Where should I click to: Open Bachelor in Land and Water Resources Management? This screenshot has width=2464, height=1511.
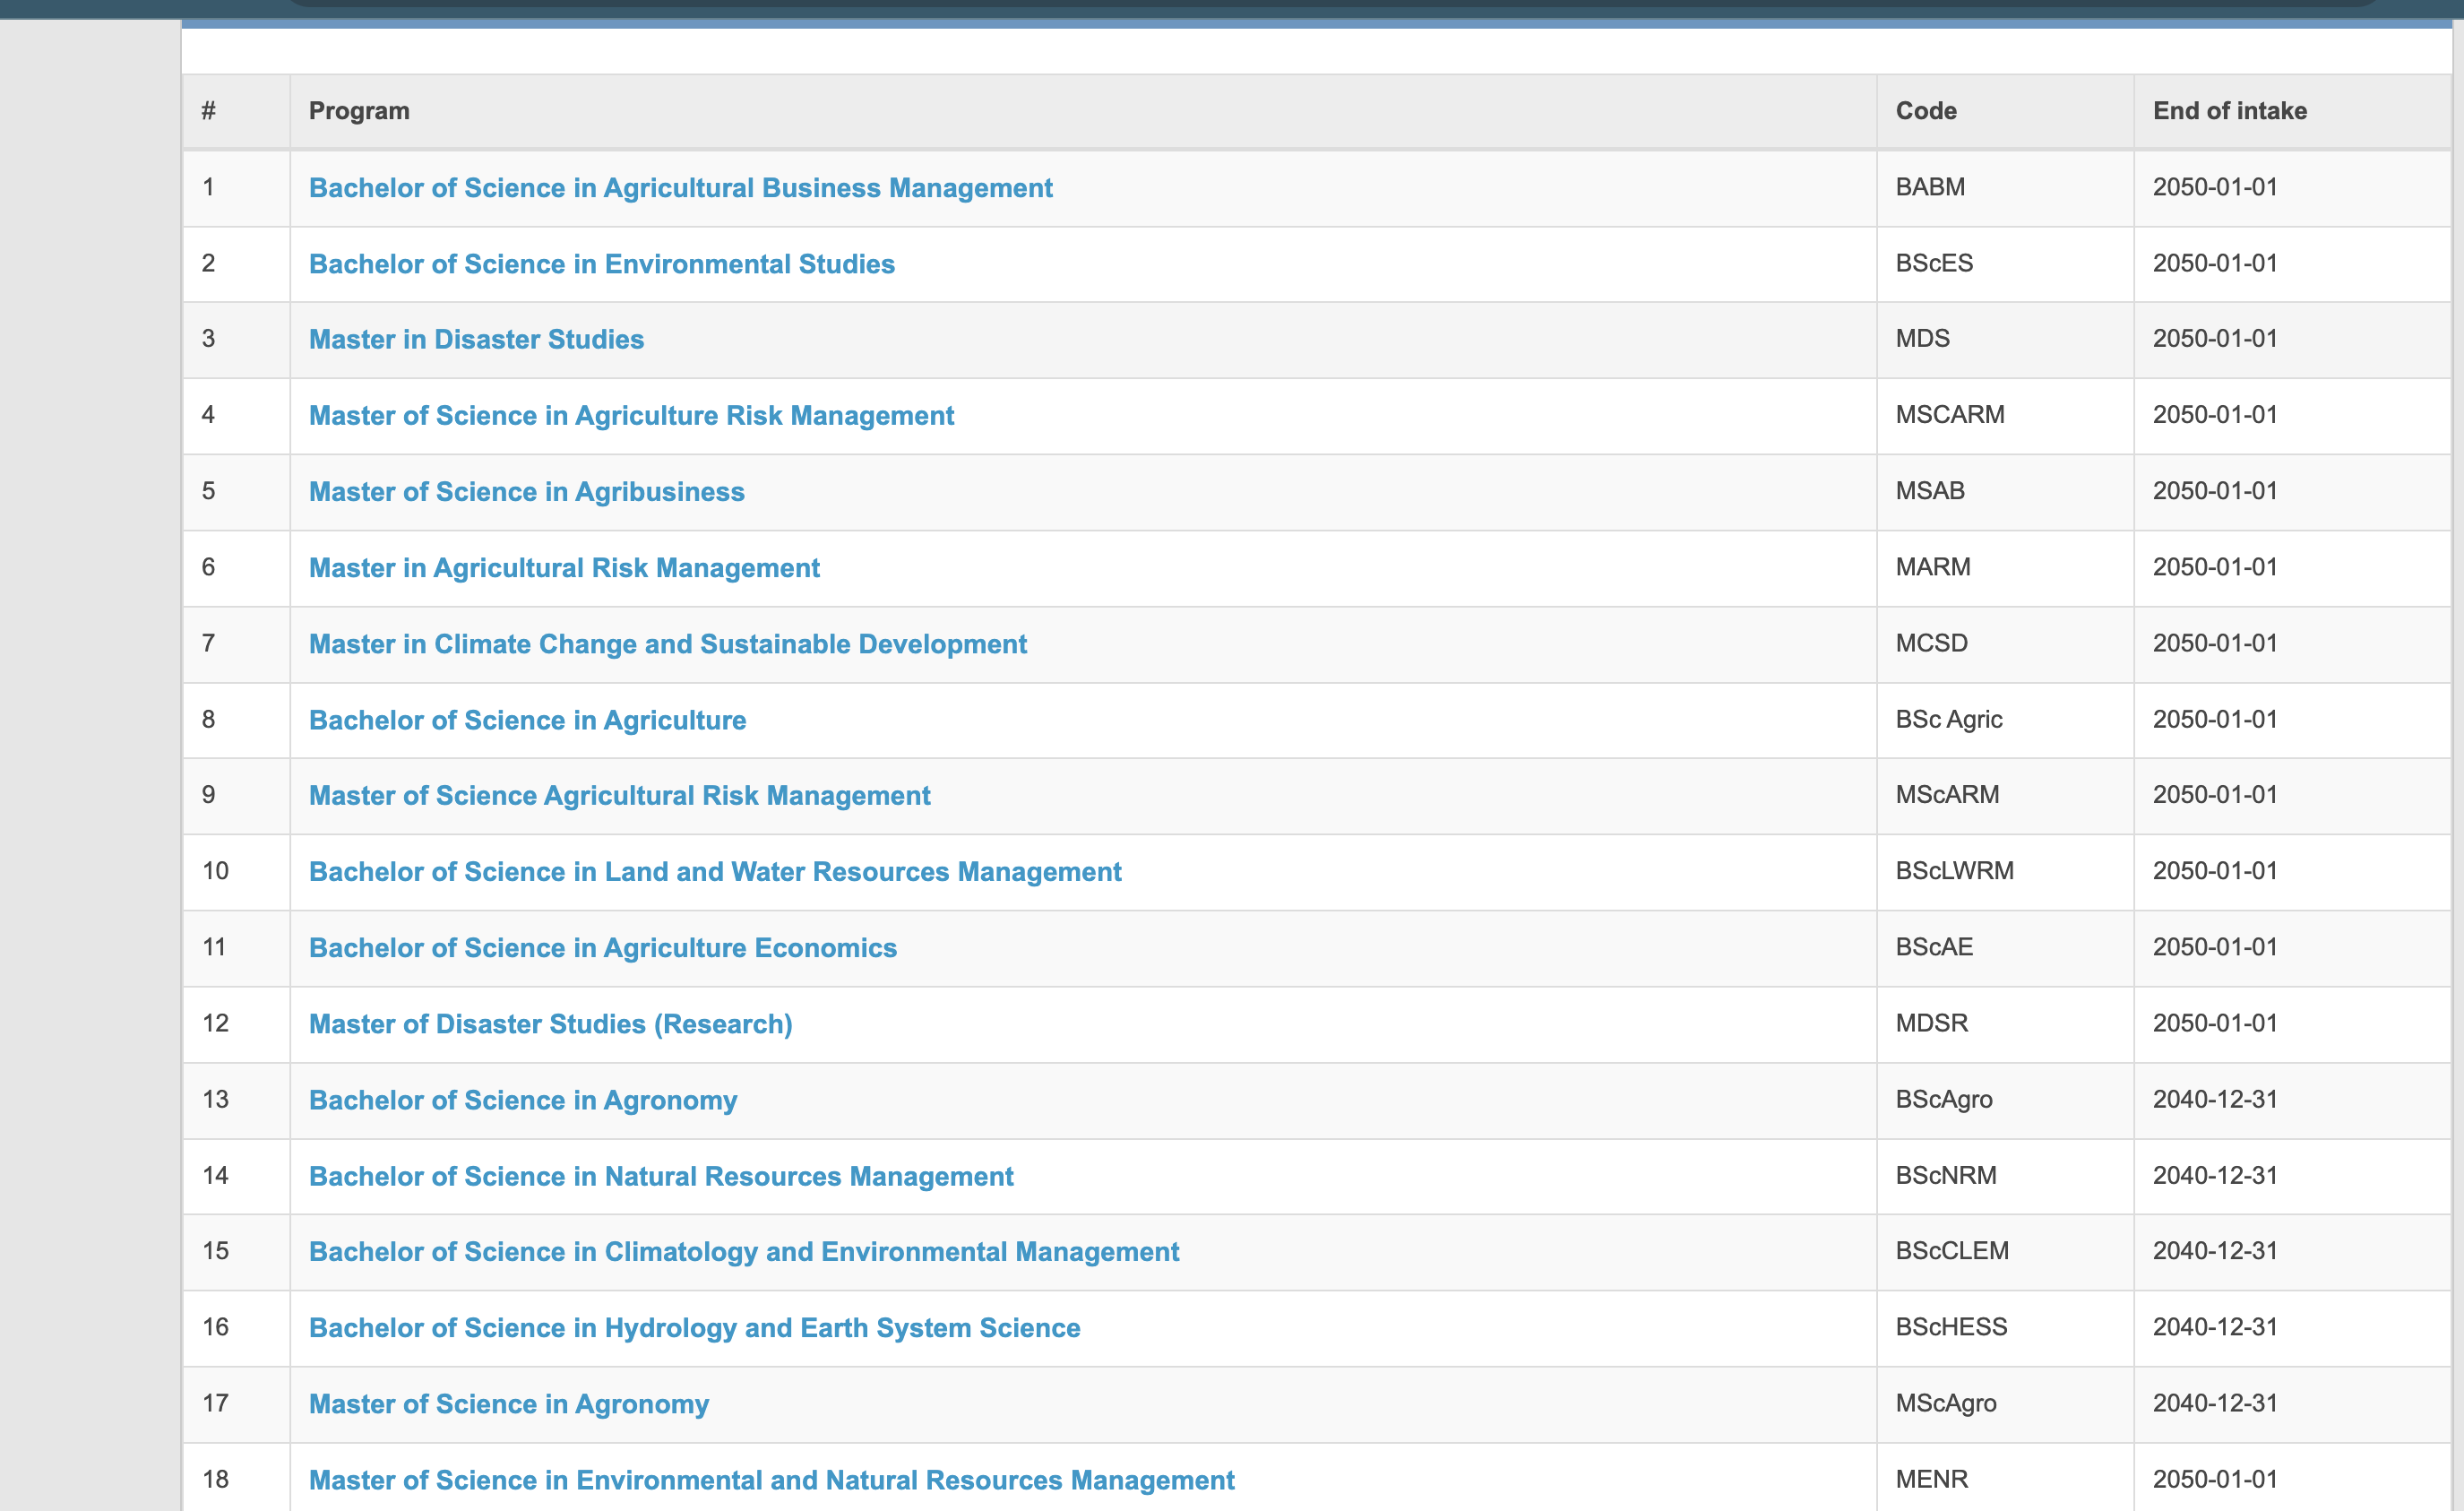(715, 871)
